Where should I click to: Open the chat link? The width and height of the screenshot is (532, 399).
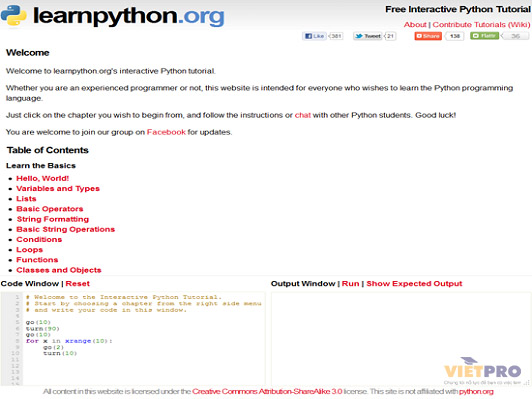303,115
